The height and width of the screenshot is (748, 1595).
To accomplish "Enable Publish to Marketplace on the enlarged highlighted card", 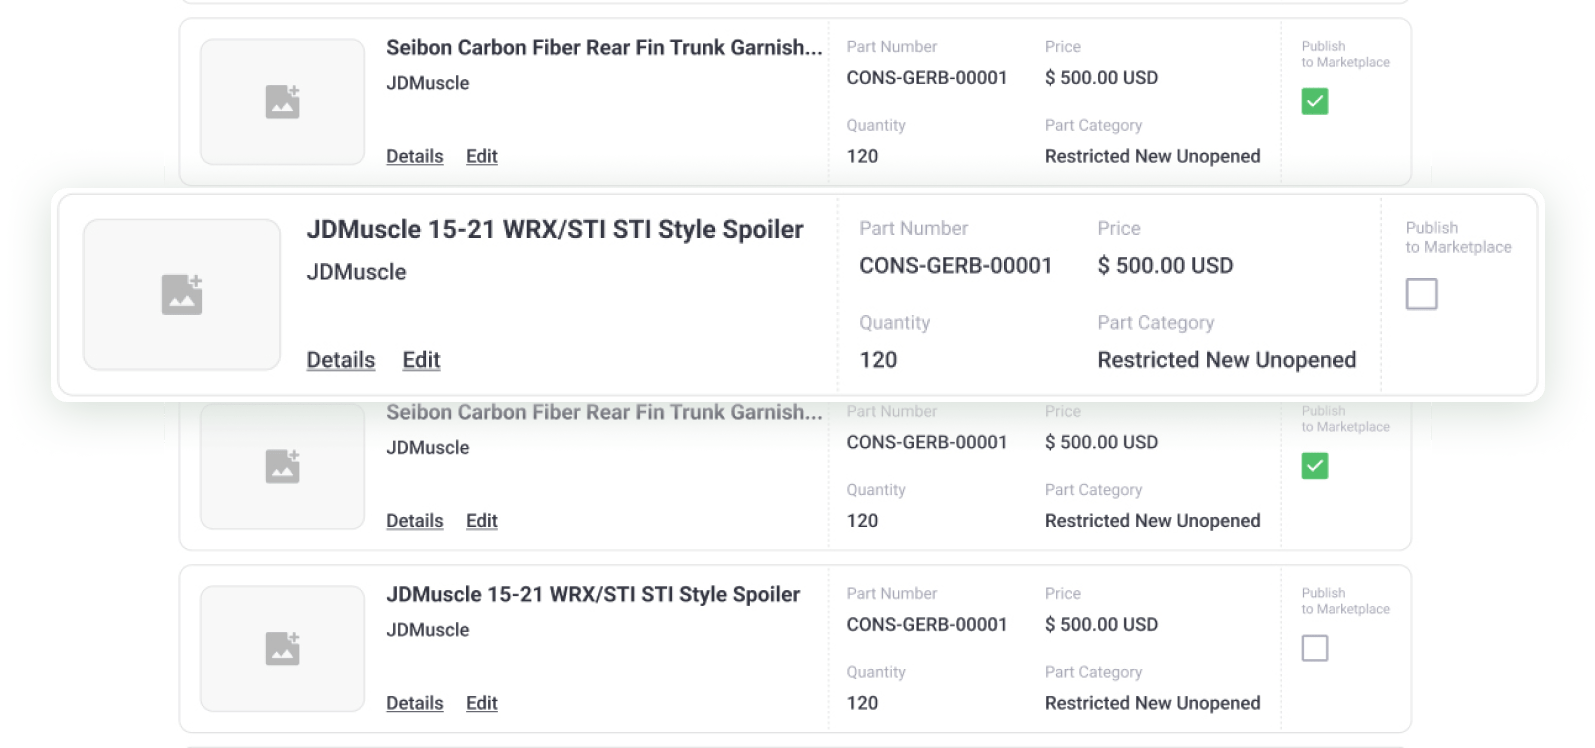I will pyautogui.click(x=1421, y=294).
